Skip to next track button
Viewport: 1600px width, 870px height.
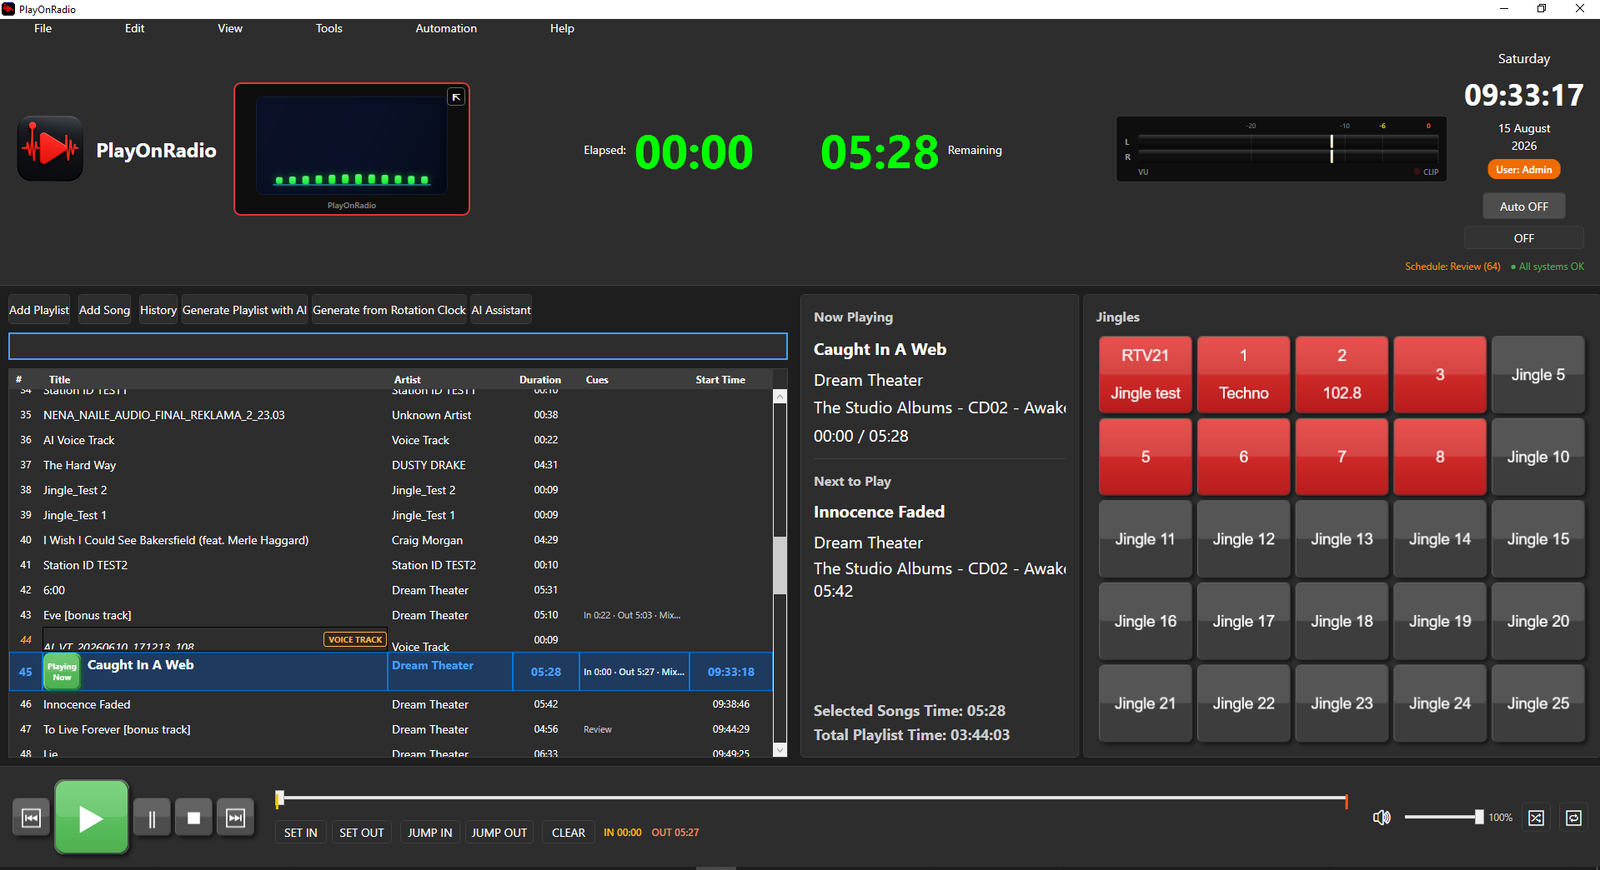click(x=236, y=818)
